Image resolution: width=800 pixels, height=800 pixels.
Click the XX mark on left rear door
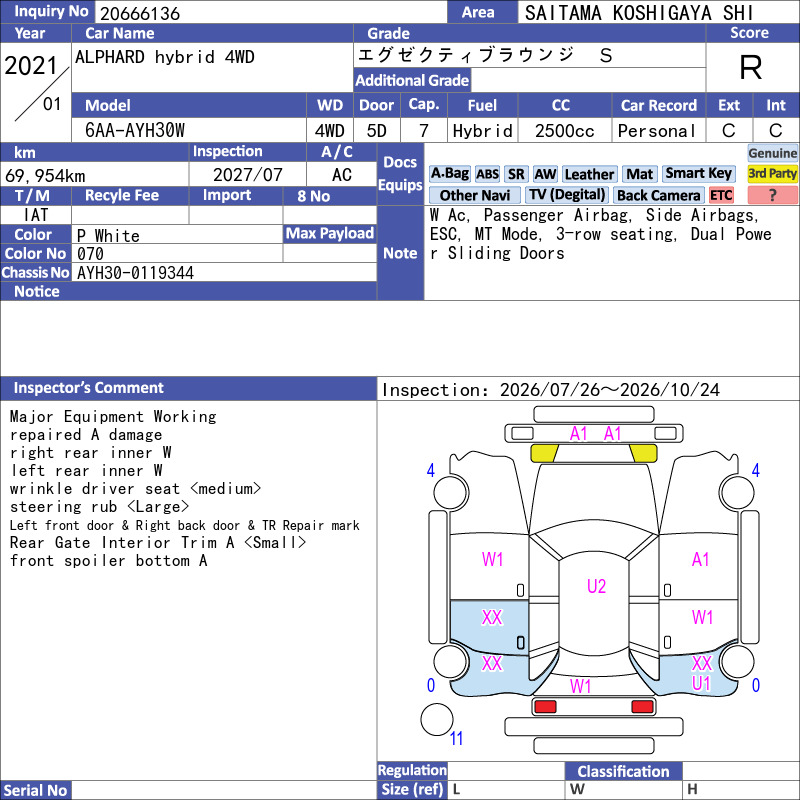pos(492,618)
